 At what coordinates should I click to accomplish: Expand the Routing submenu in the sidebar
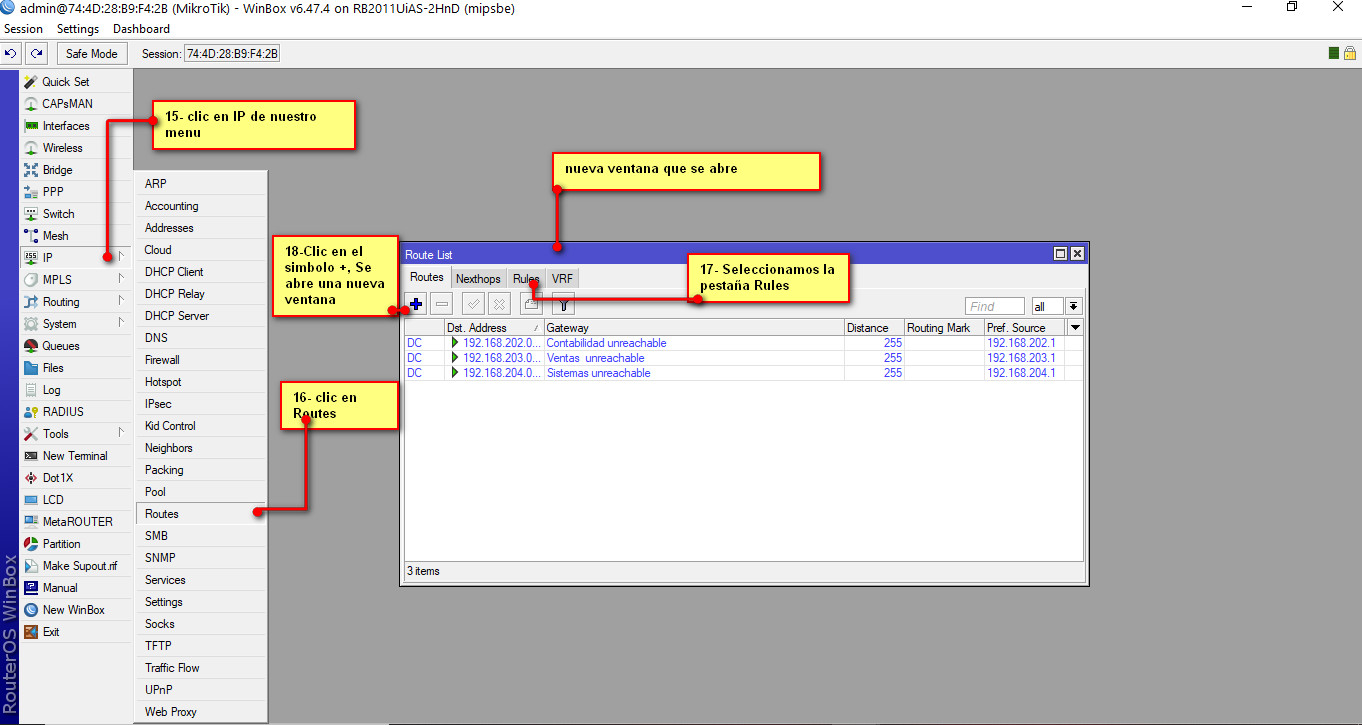pyautogui.click(x=61, y=302)
